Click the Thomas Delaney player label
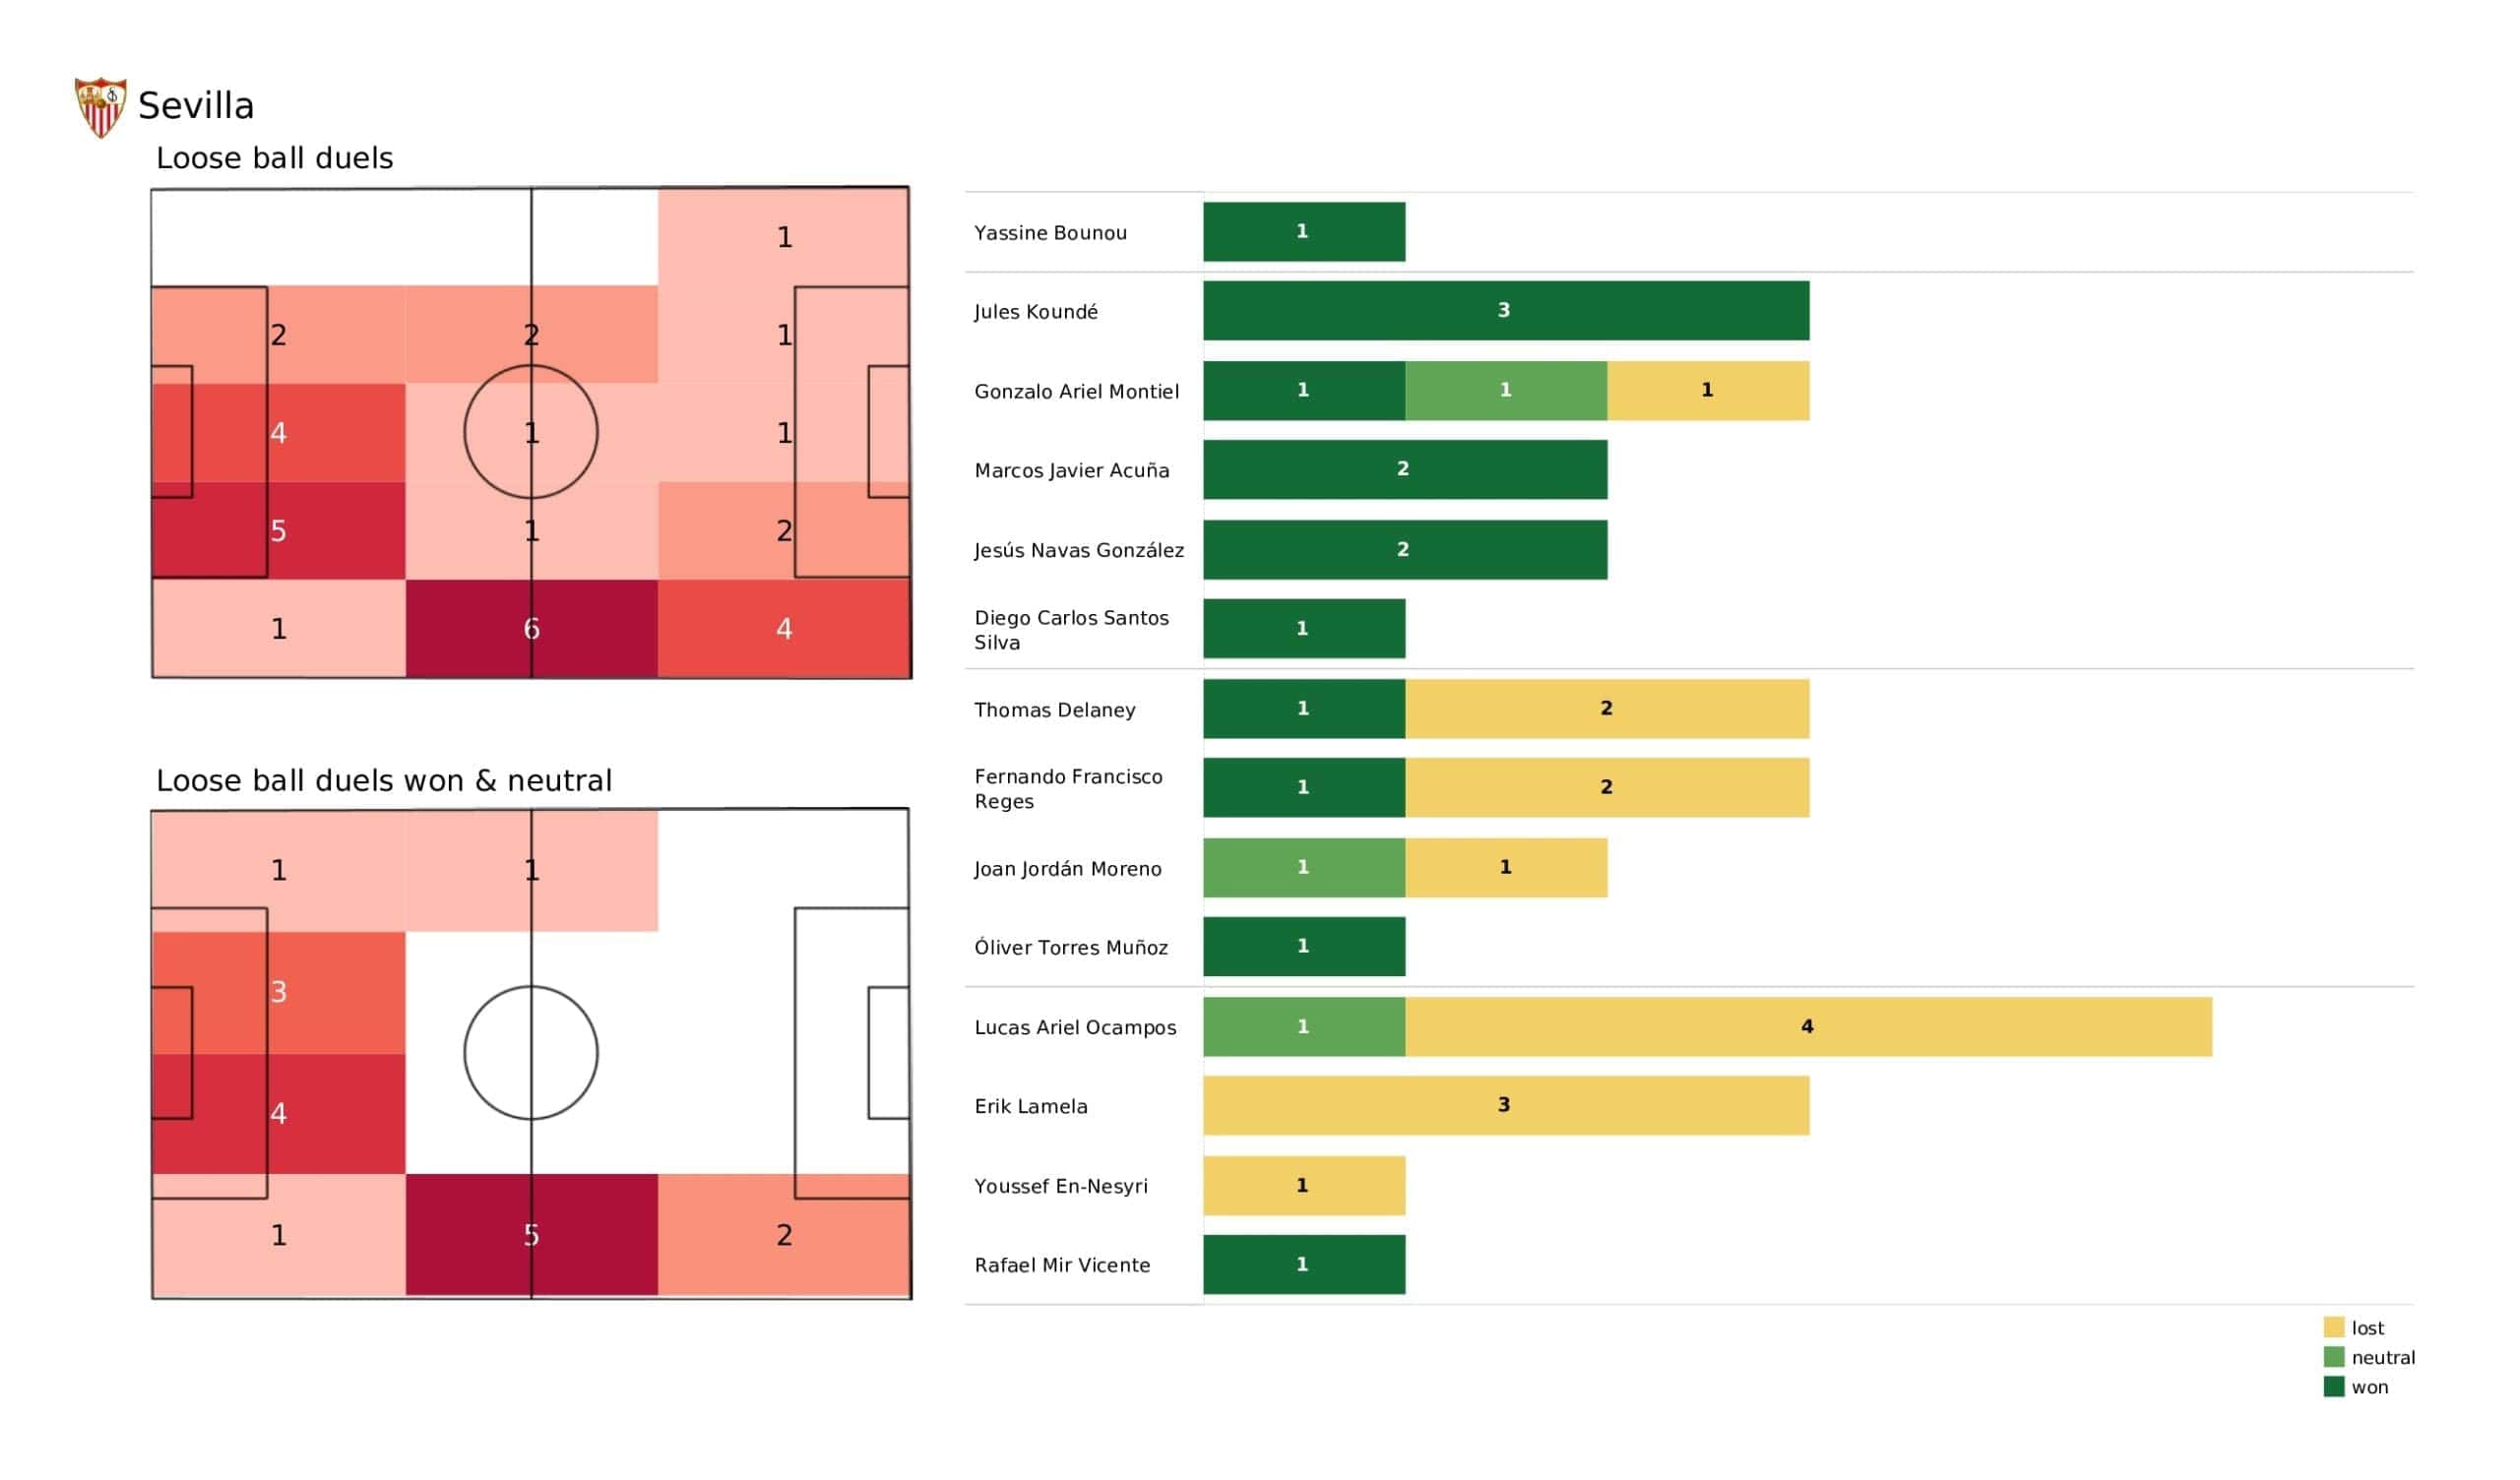Screen dimensions: 2520x1480 point(1054,710)
